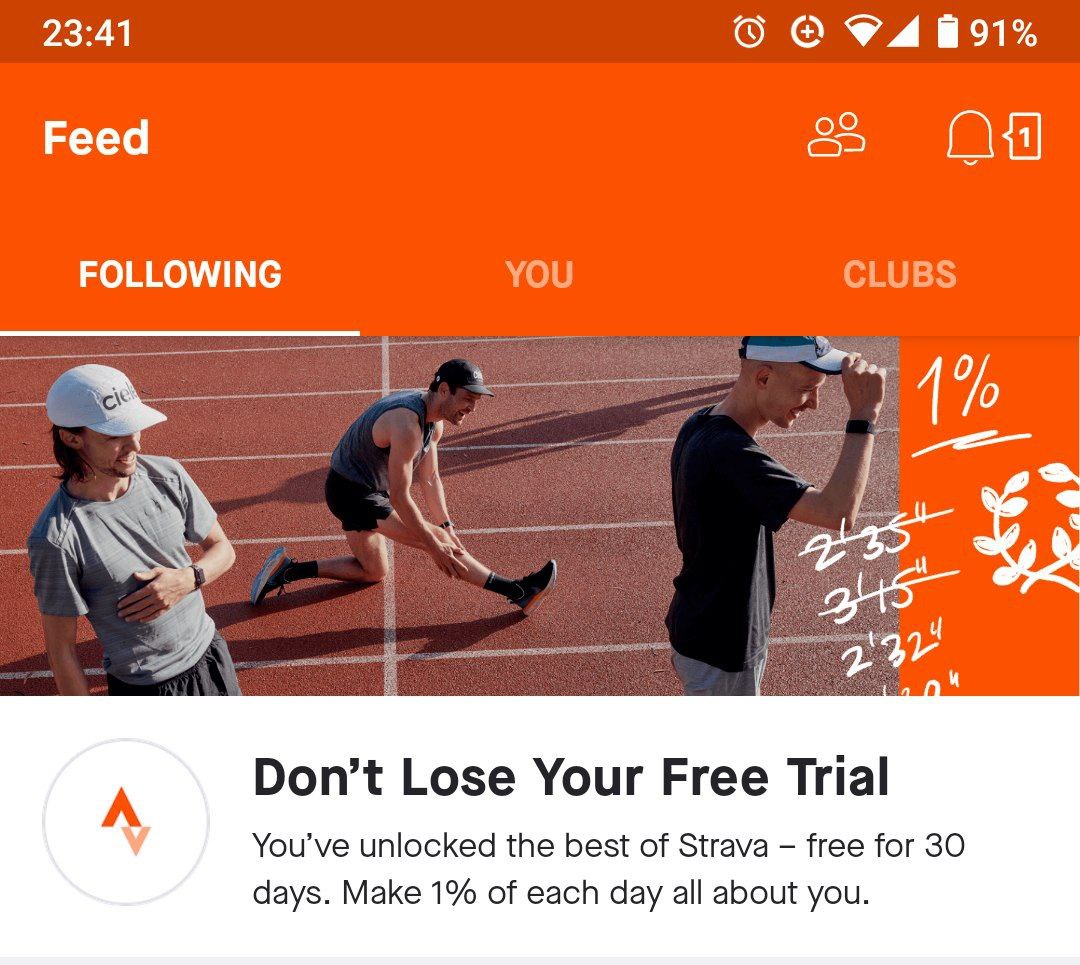Tap the Wi-Fi signal status icon
Image resolution: width=1080 pixels, height=965 pixels.
click(862, 32)
